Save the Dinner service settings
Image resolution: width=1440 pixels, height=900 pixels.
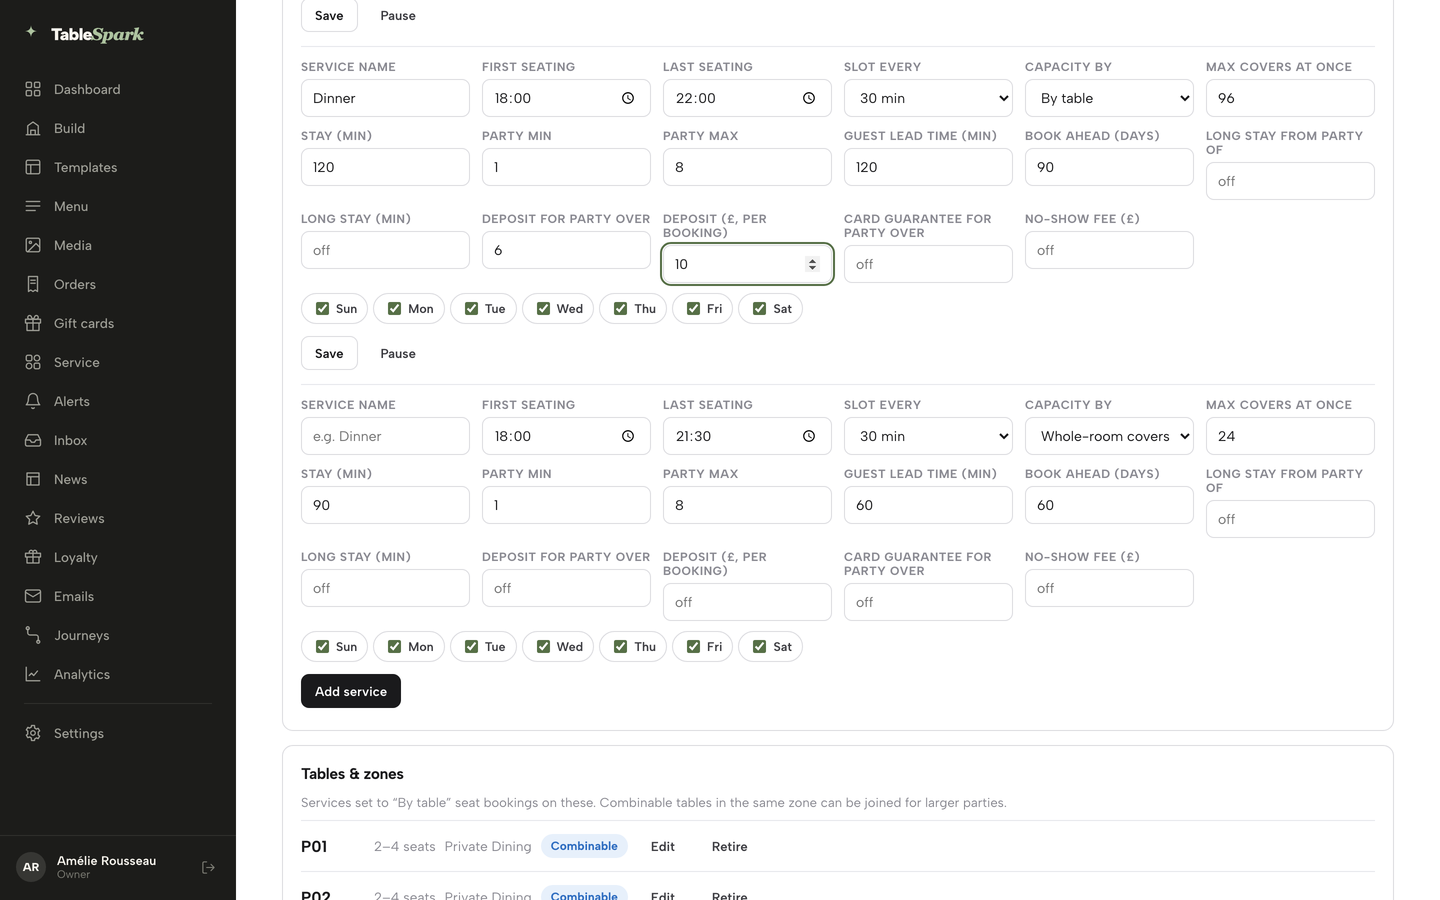(x=329, y=353)
